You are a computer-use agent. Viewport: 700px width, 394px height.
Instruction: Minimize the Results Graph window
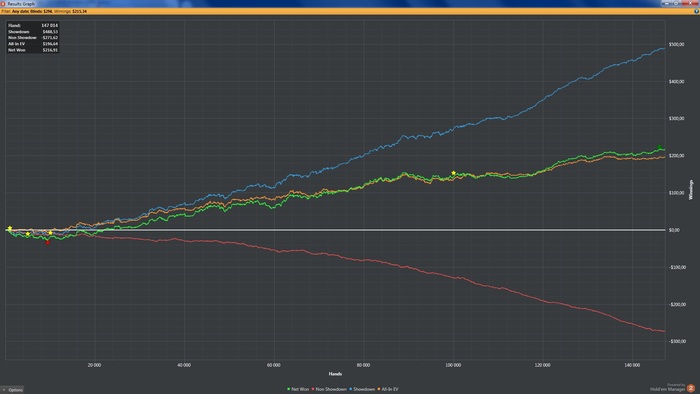point(667,3)
